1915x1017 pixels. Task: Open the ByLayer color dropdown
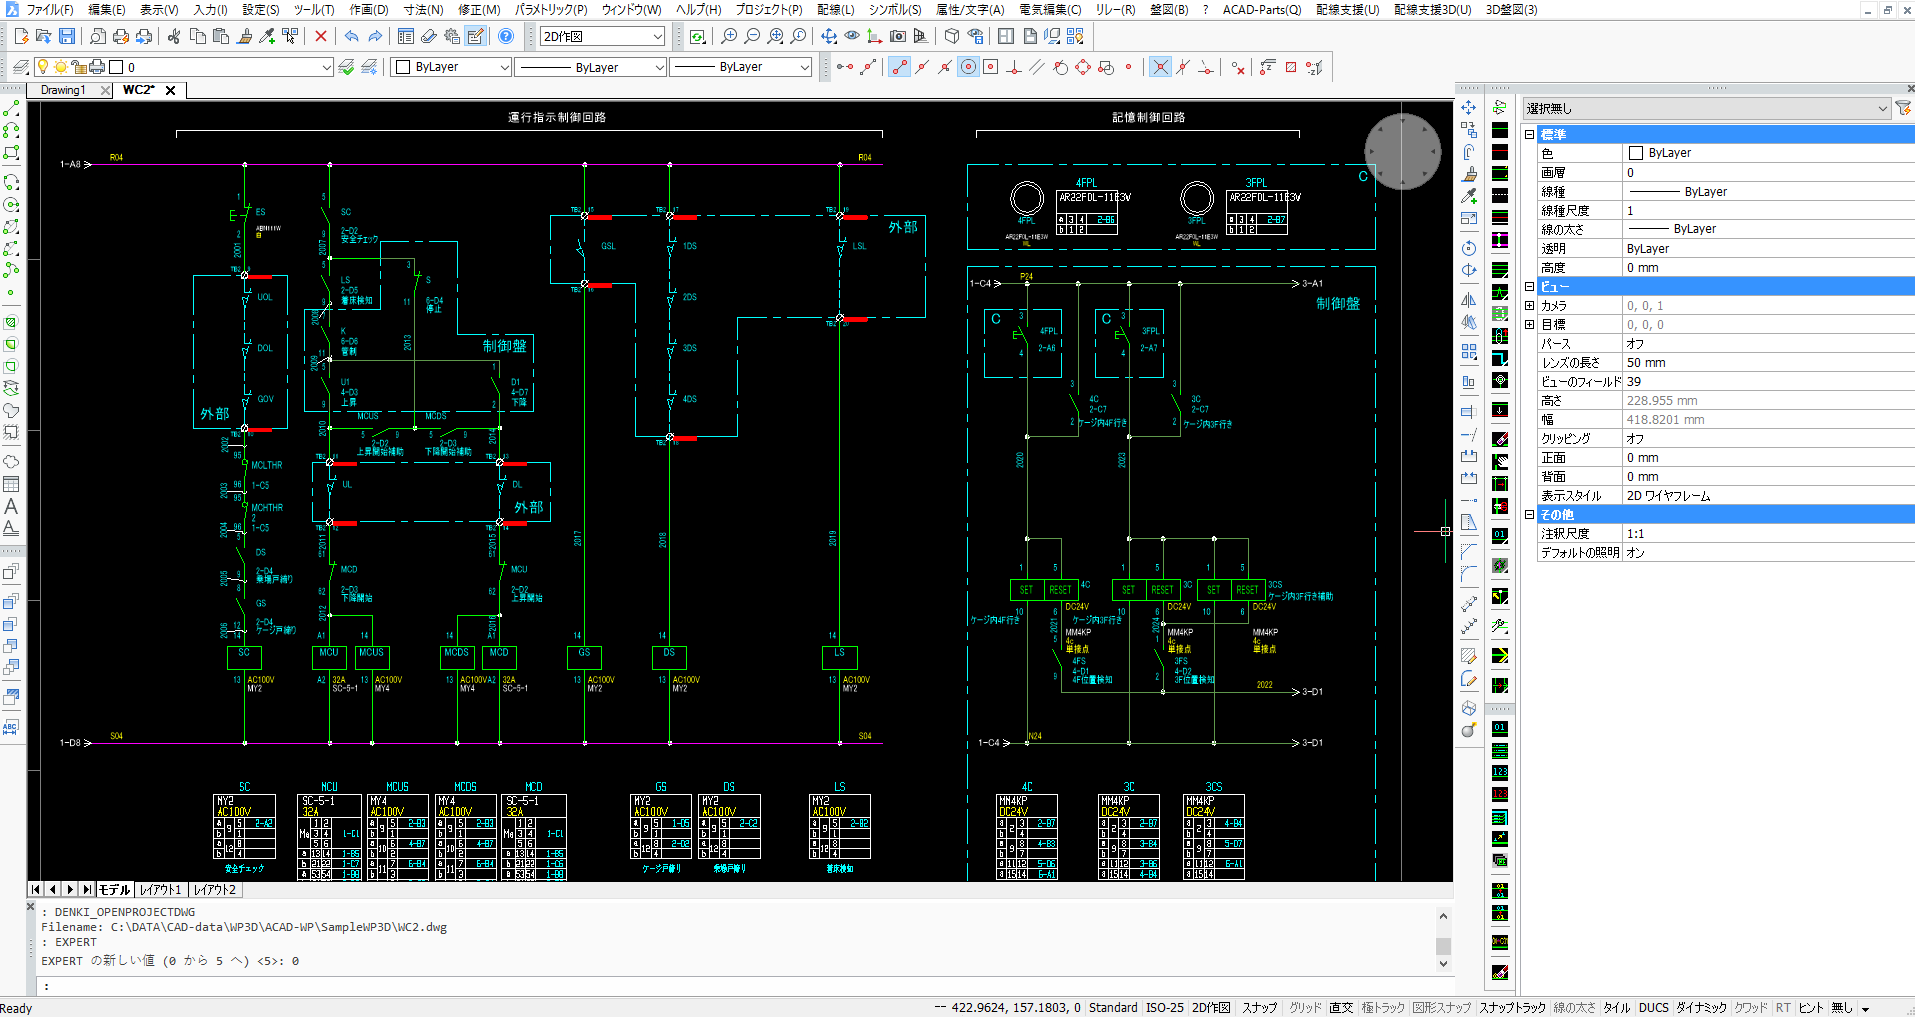pos(453,67)
